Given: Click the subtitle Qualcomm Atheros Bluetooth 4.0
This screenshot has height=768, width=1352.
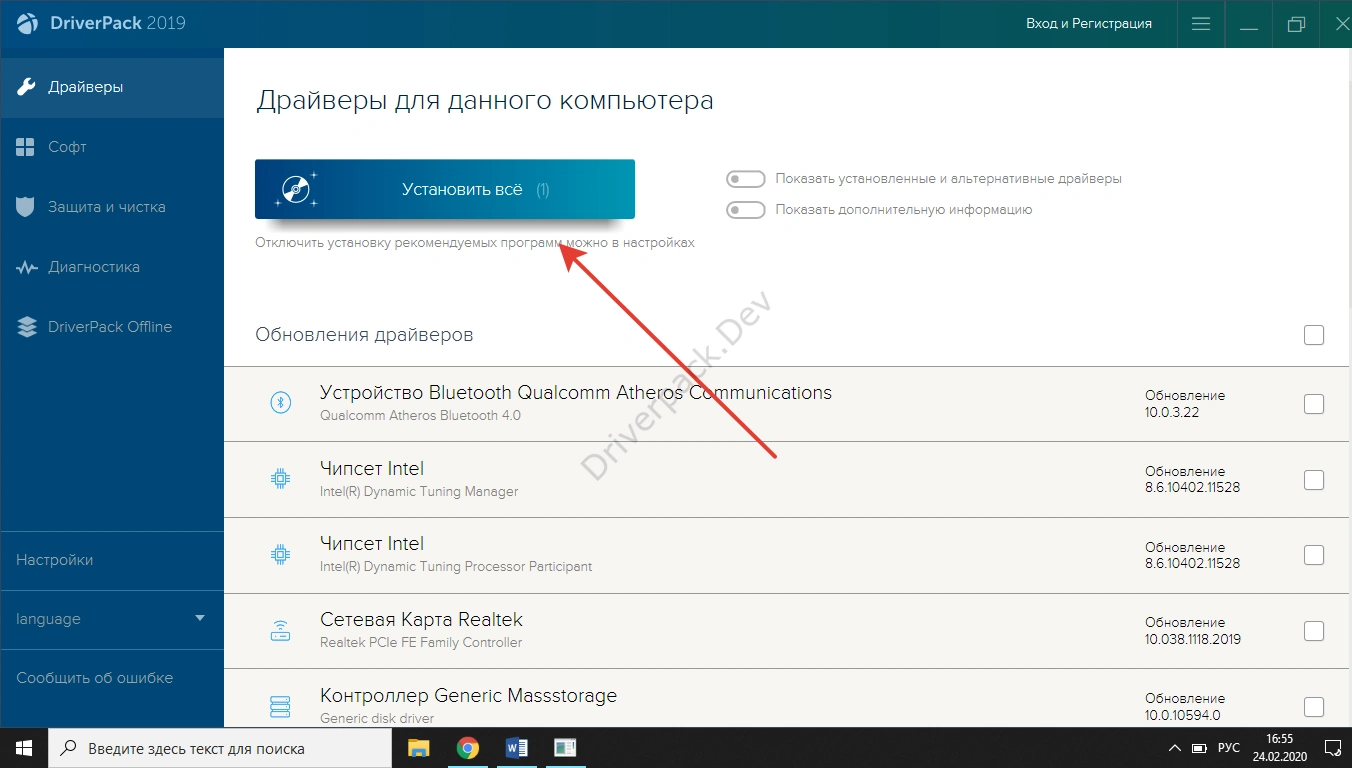Looking at the screenshot, I should click(420, 415).
